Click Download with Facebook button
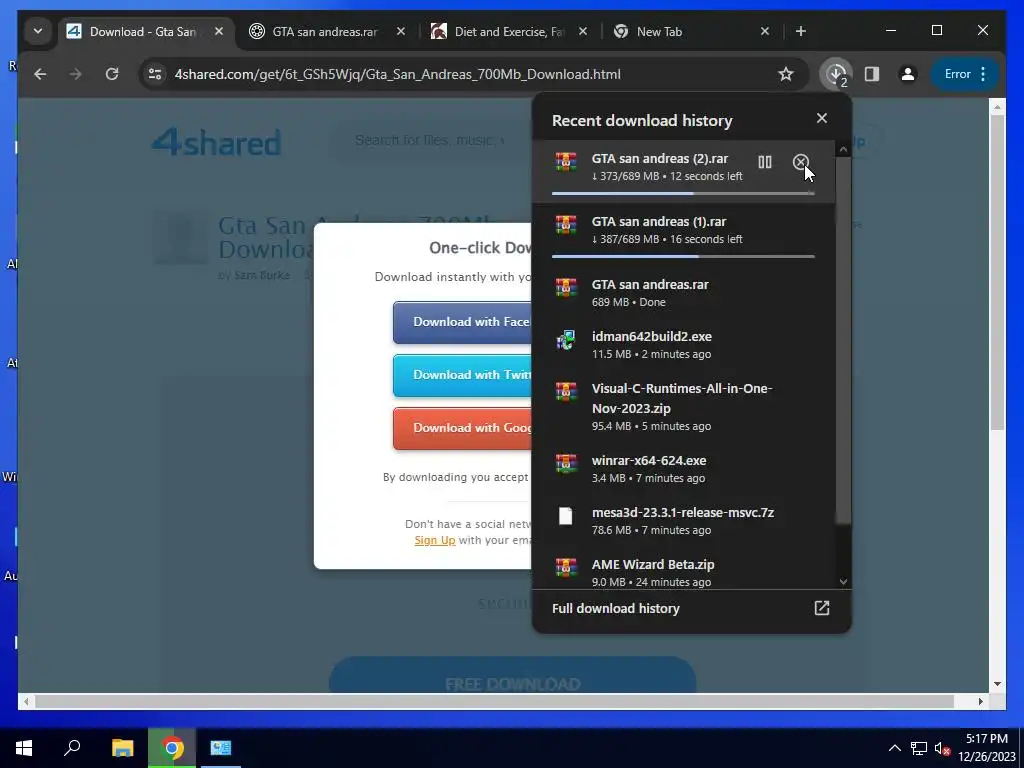1024x768 pixels. pos(462,322)
